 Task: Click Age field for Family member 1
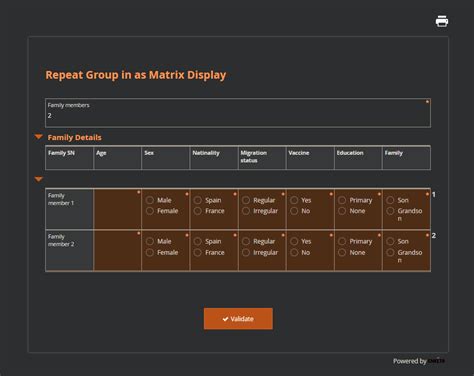[117, 209]
